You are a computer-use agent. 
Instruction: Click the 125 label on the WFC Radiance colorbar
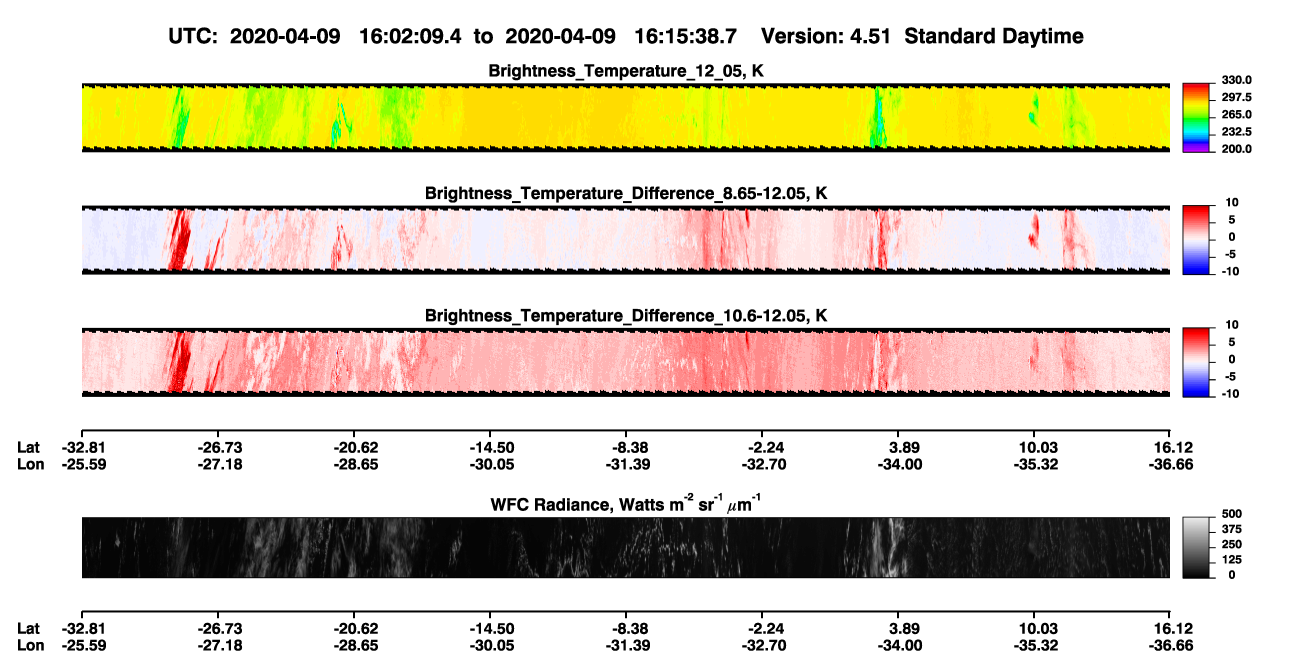(1230, 559)
